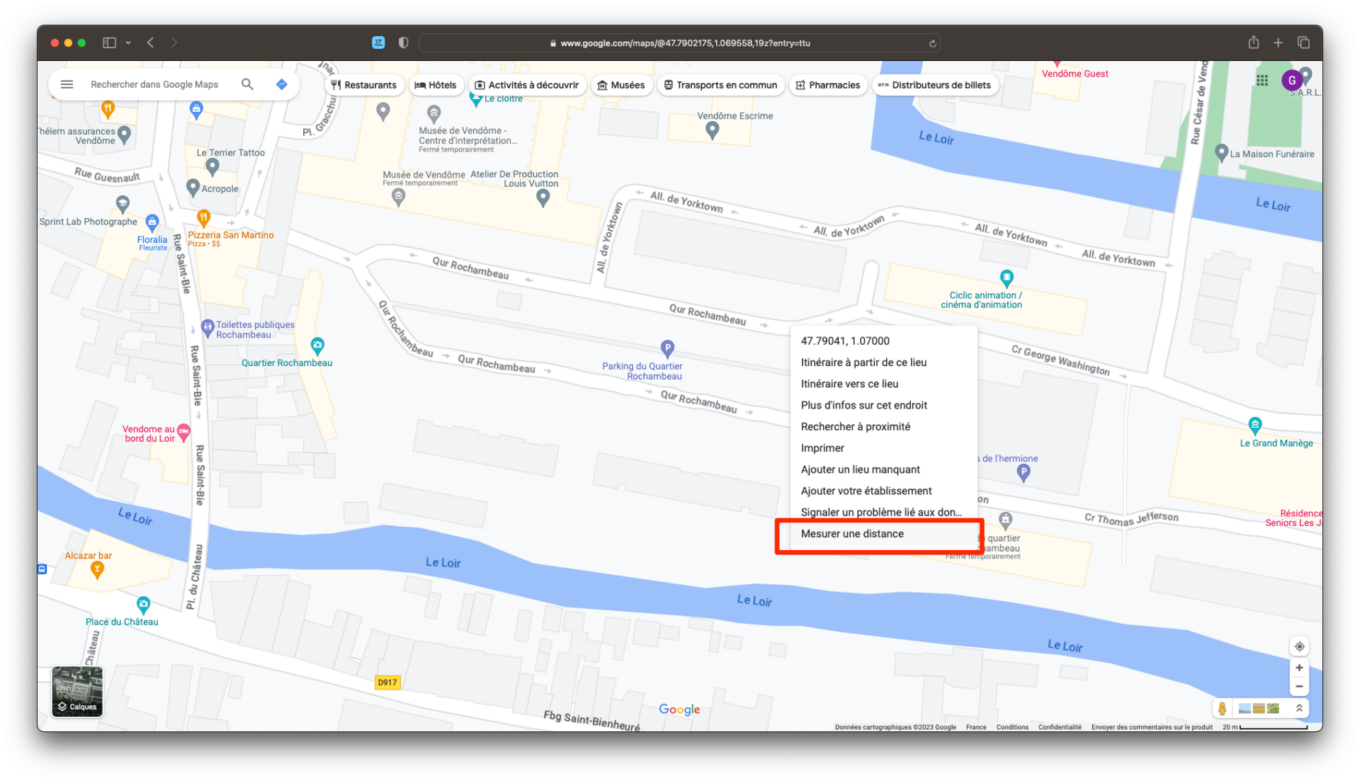
Task: Select the Vendôme Escrime place pin
Action: [x=712, y=131]
